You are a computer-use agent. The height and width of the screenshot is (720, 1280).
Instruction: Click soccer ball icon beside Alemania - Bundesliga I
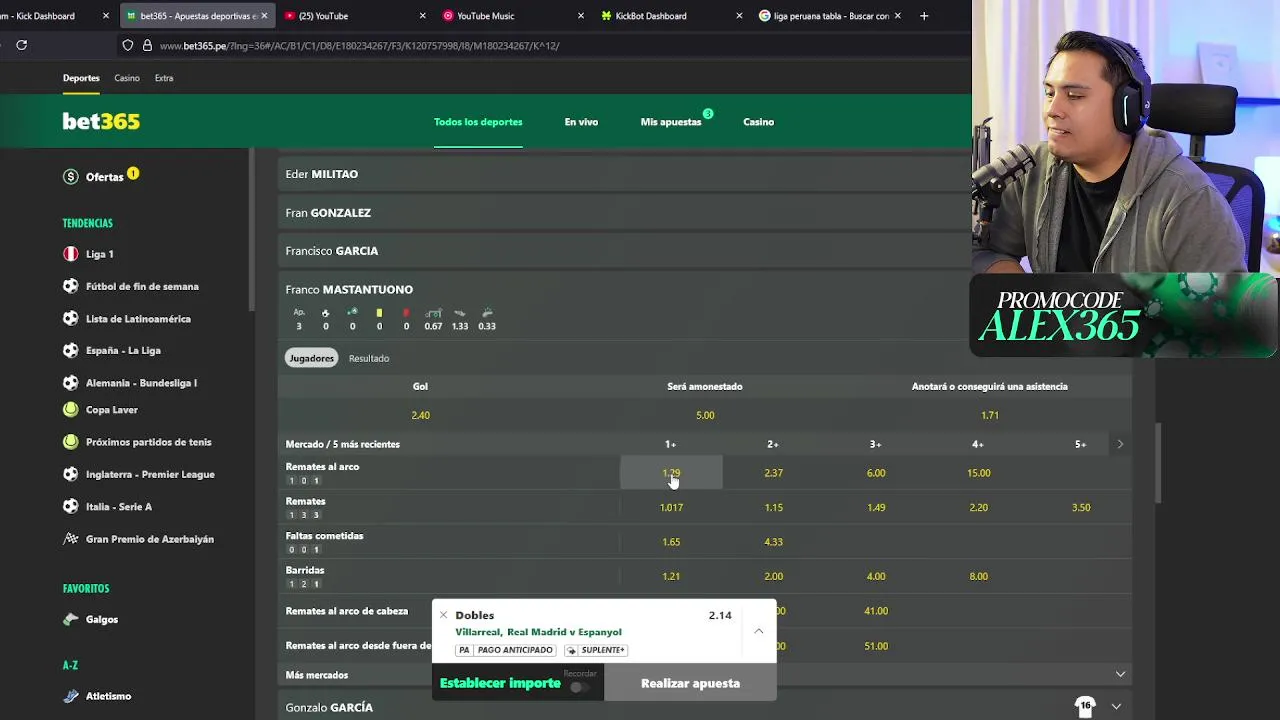(x=70, y=383)
